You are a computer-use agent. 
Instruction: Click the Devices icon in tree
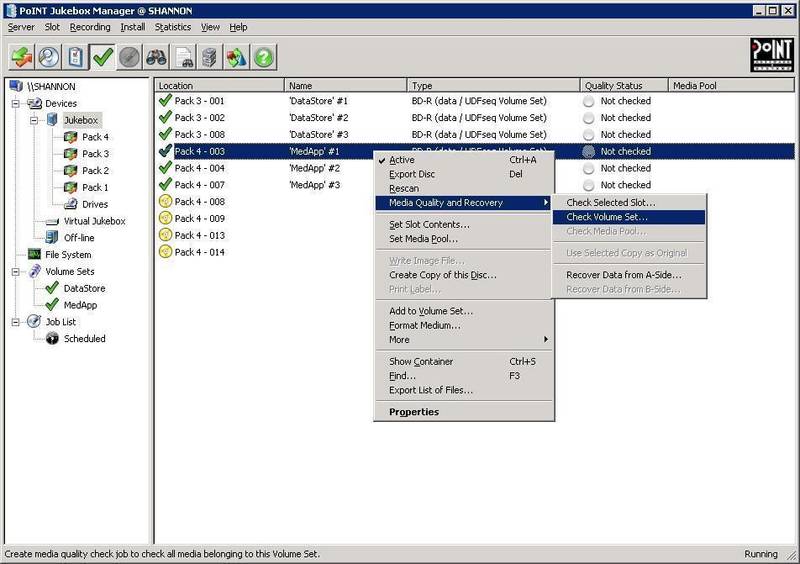pyautogui.click(x=34, y=104)
